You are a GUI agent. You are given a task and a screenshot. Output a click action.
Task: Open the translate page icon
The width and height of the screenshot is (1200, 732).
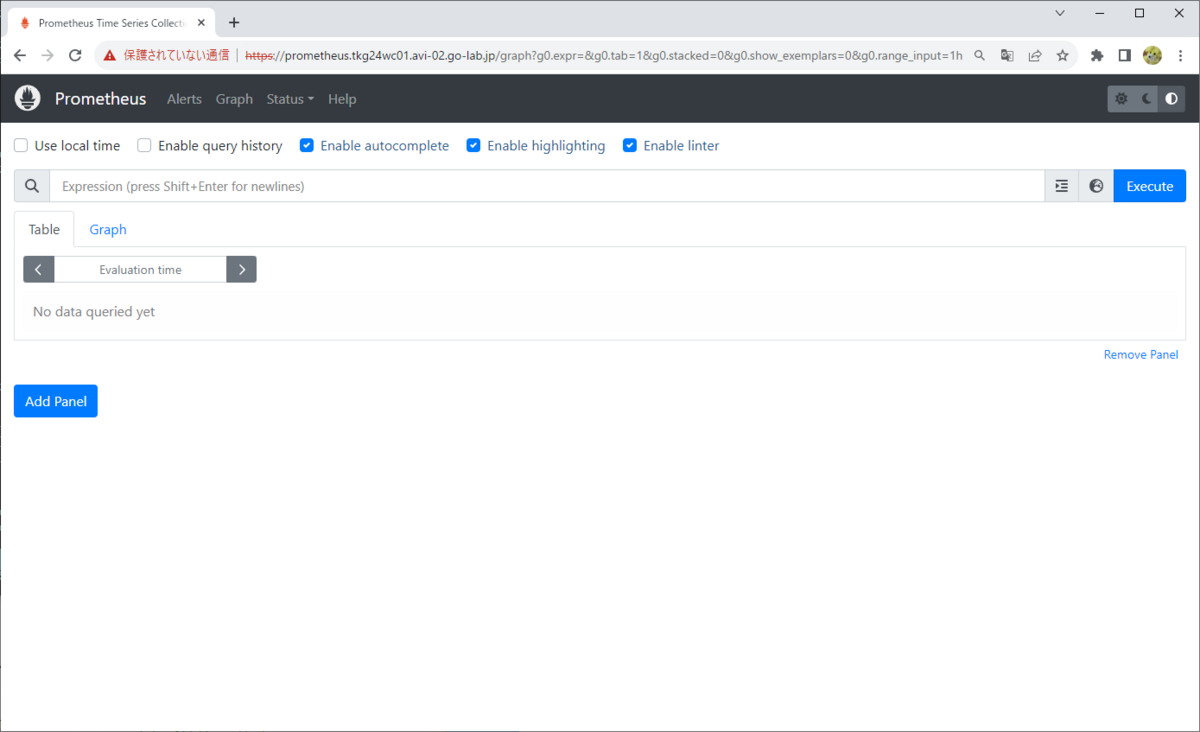pyautogui.click(x=1007, y=56)
